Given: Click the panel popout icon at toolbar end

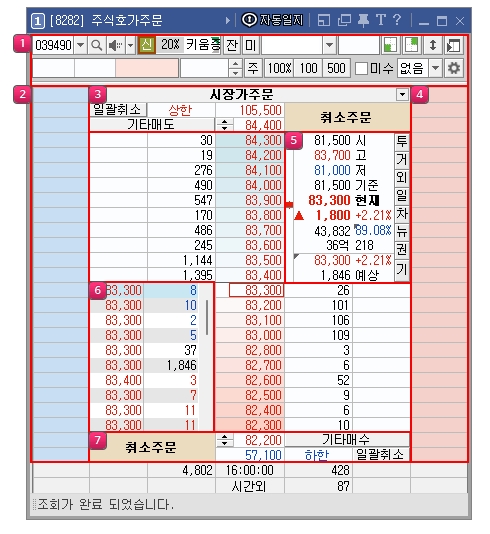Looking at the screenshot, I should click(454, 45).
